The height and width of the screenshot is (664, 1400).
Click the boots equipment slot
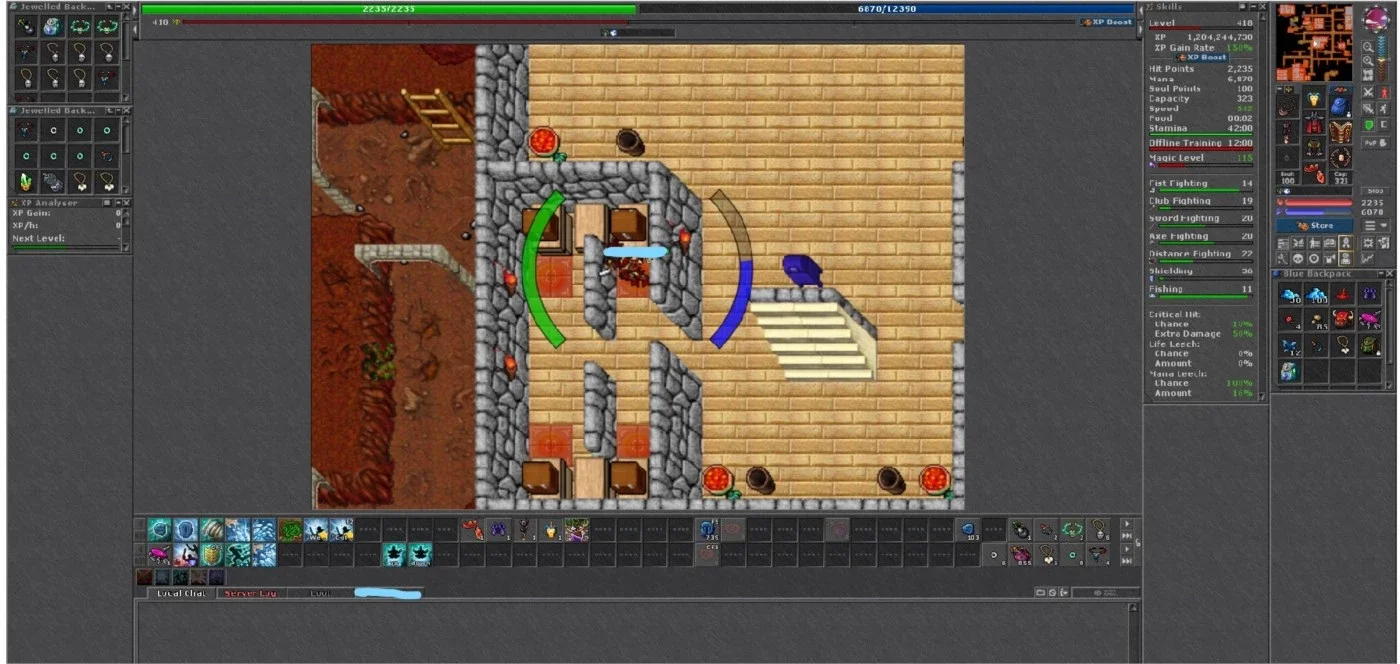pyautogui.click(x=1315, y=175)
